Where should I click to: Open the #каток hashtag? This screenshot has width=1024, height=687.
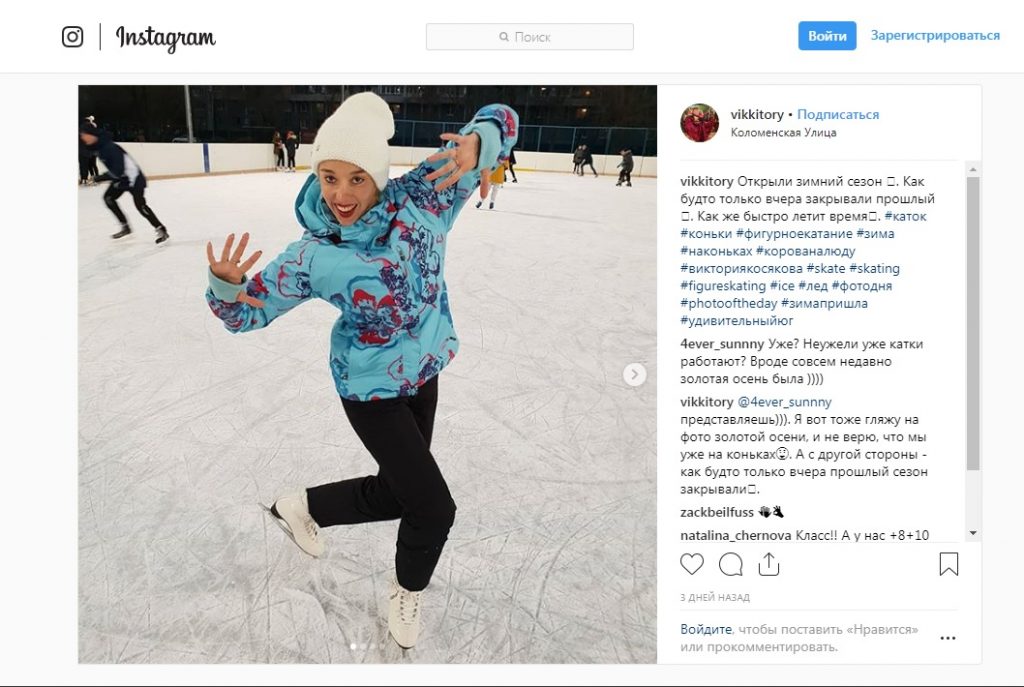[905, 216]
